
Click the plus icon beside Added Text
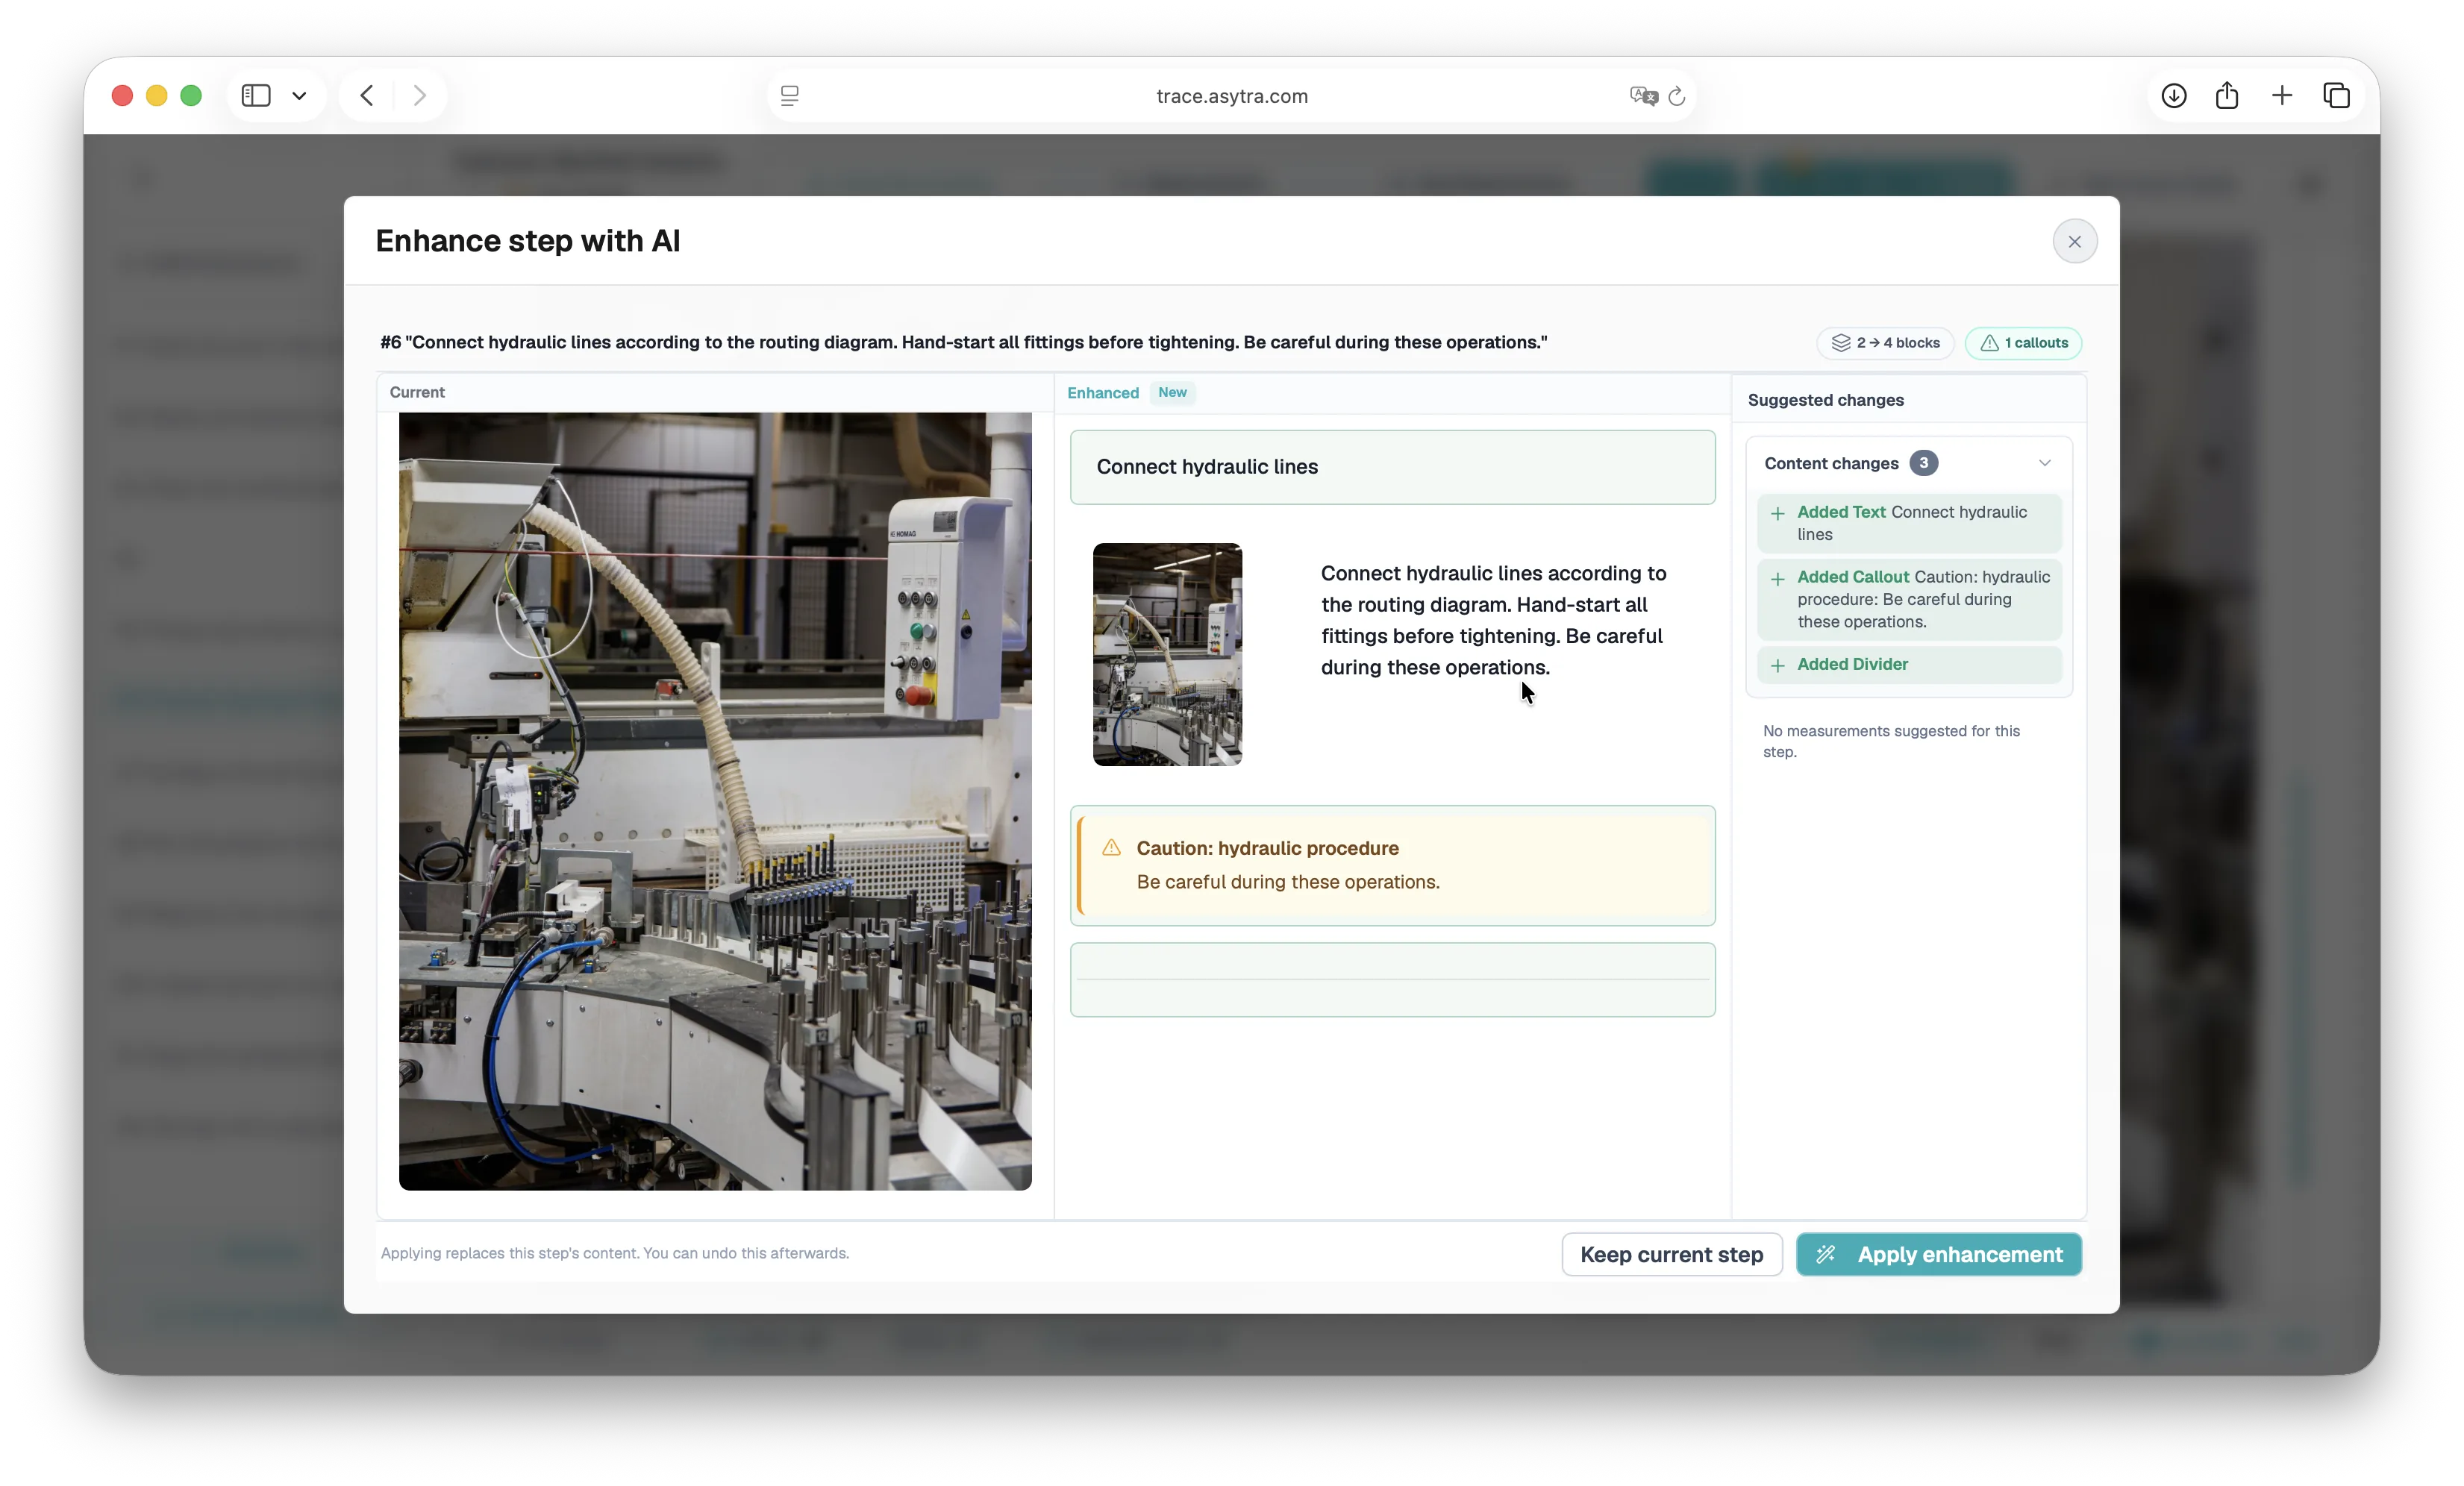click(x=1777, y=513)
